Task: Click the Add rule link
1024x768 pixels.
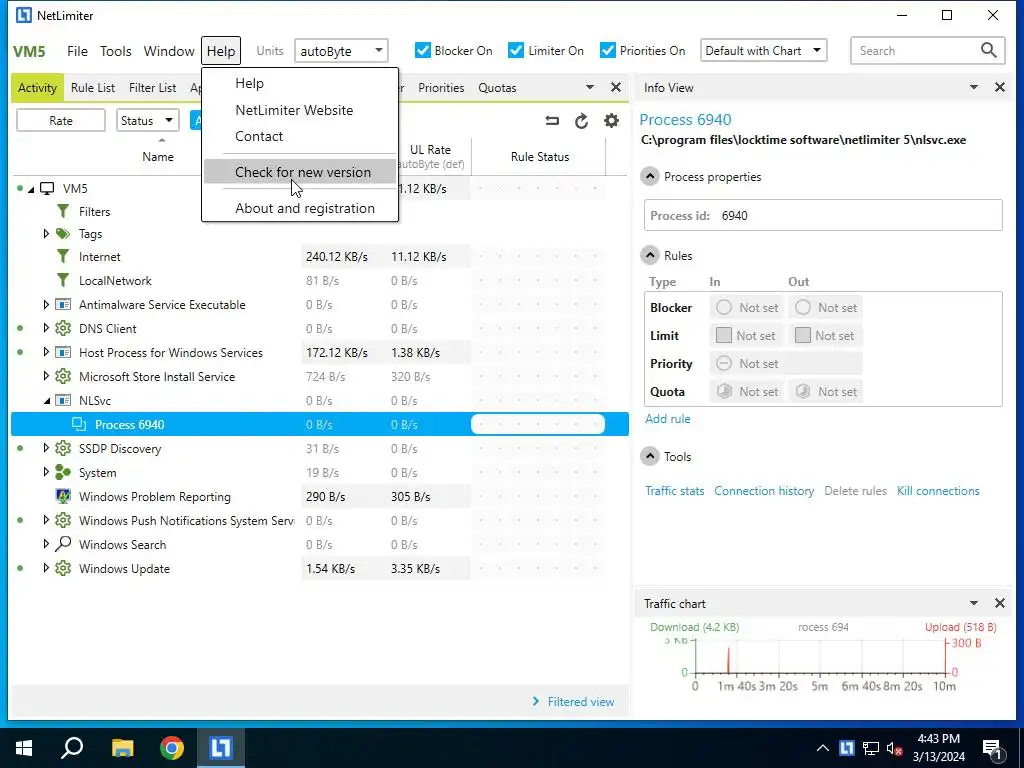Action: (667, 419)
